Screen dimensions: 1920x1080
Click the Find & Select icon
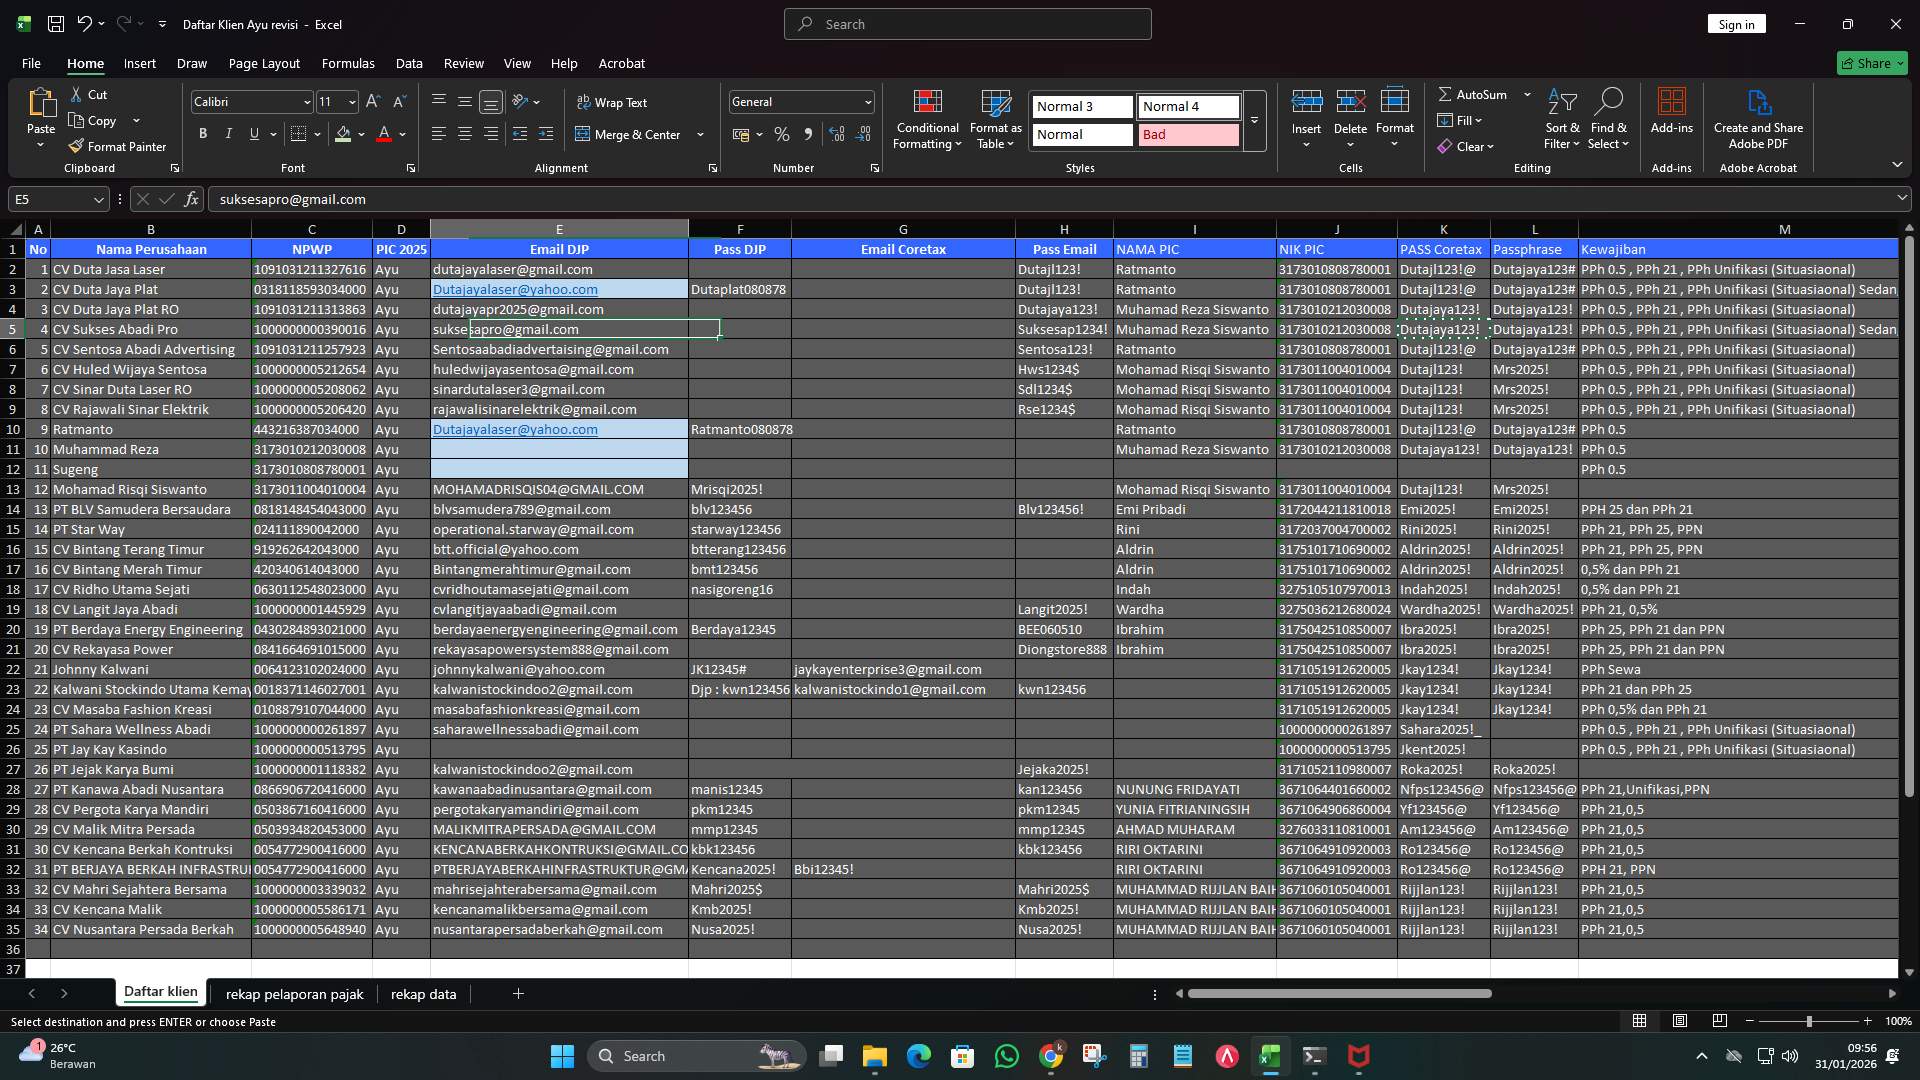tap(1609, 118)
